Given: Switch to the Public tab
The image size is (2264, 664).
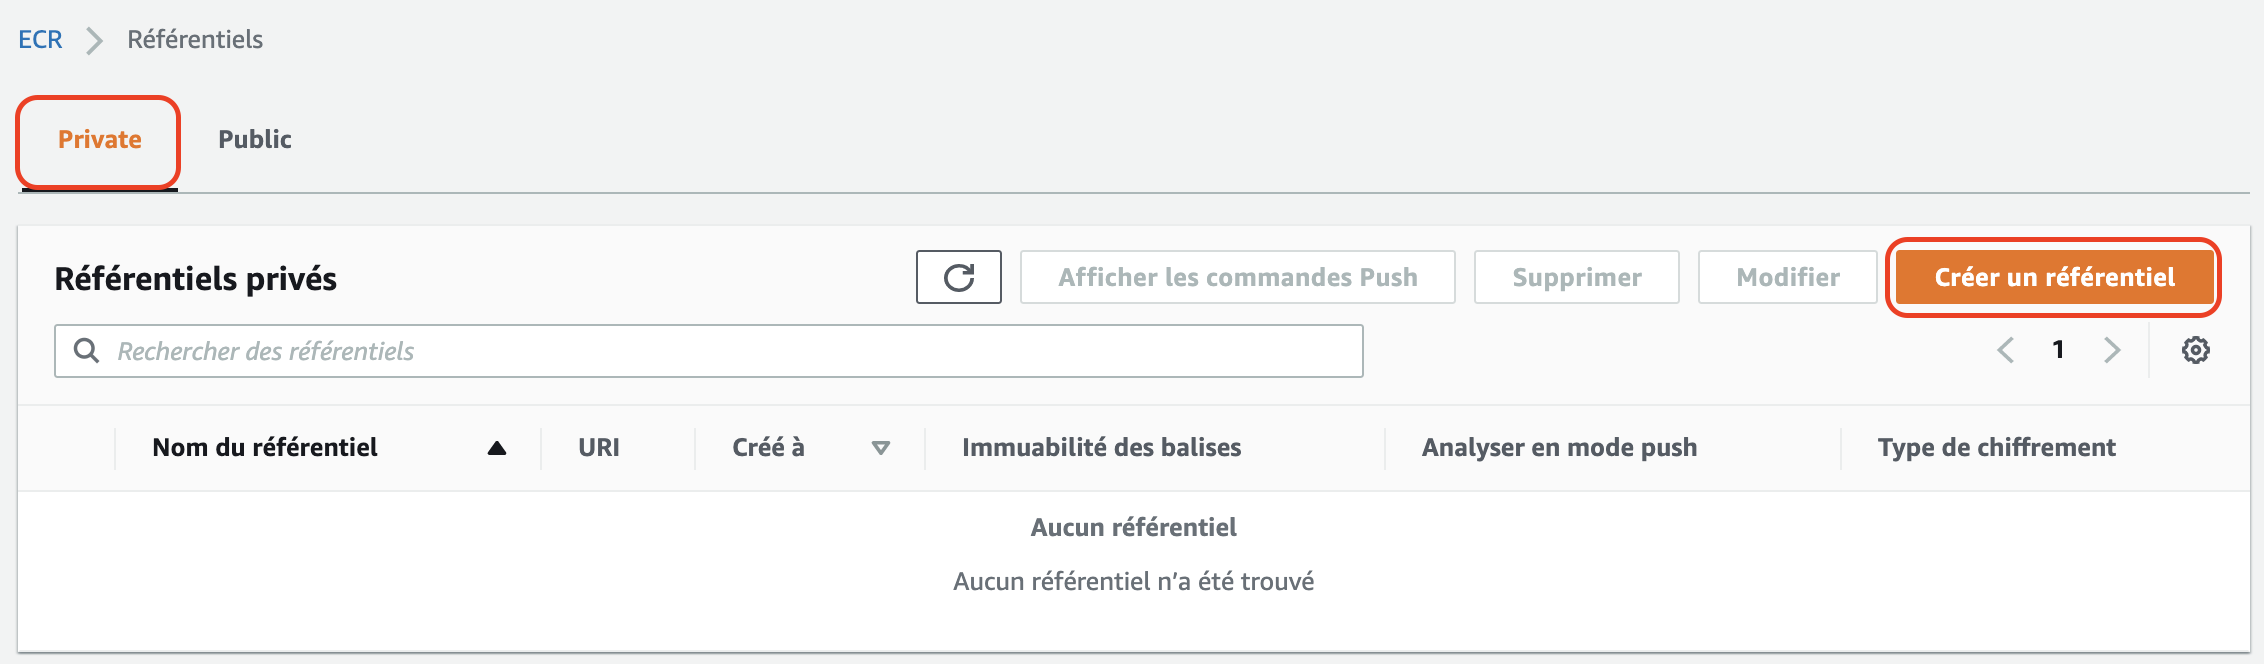Looking at the screenshot, I should [x=255, y=140].
